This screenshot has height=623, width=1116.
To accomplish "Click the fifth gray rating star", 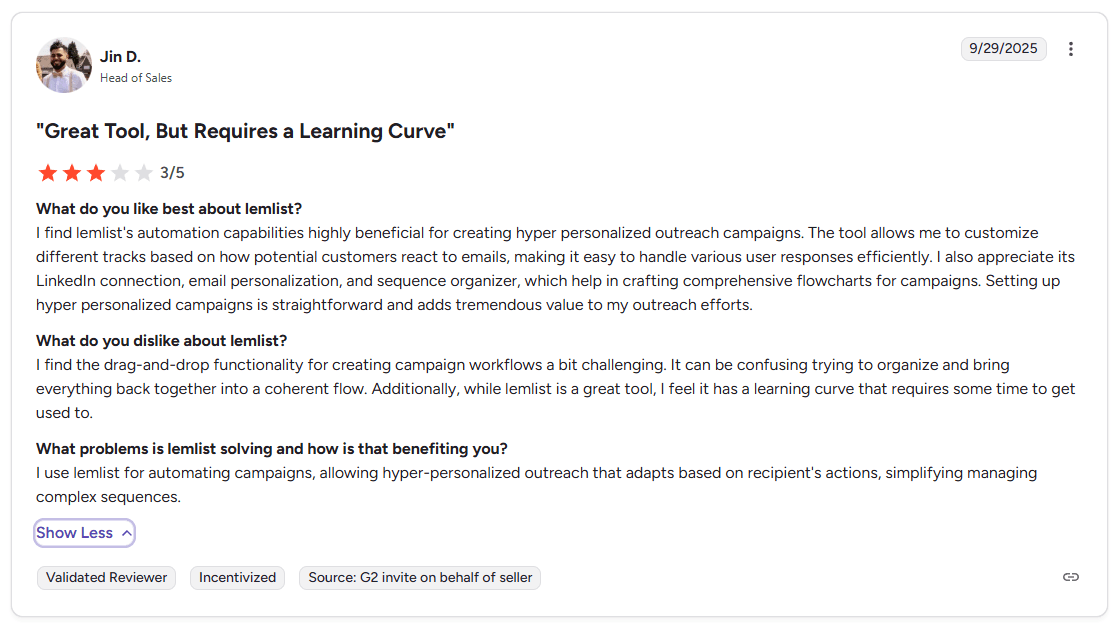I will [144, 173].
